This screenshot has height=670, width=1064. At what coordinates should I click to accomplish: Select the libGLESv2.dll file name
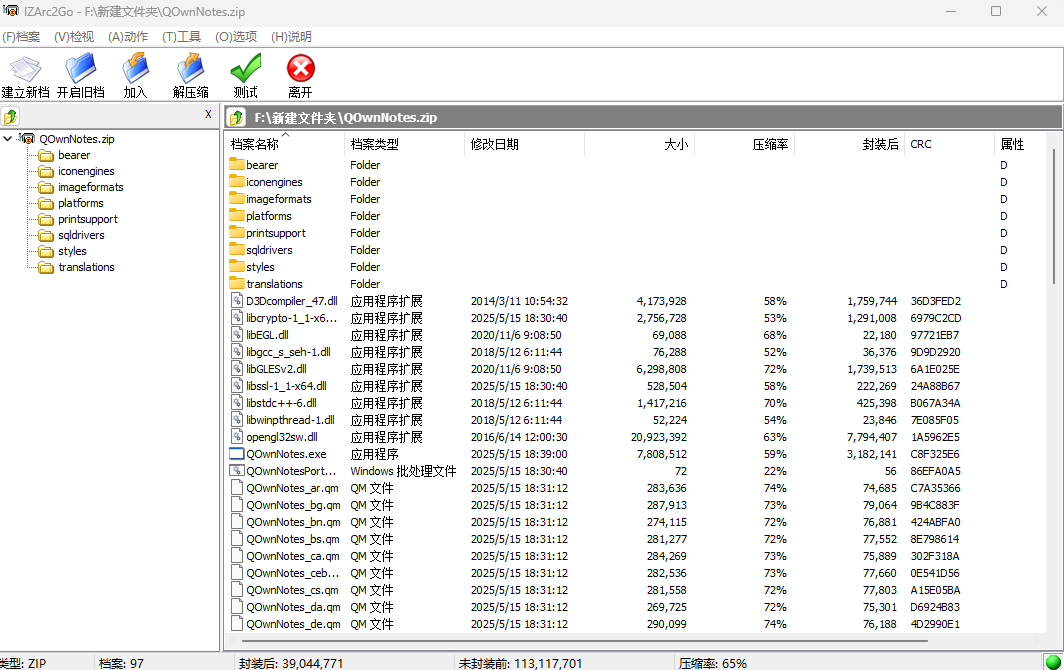point(276,369)
